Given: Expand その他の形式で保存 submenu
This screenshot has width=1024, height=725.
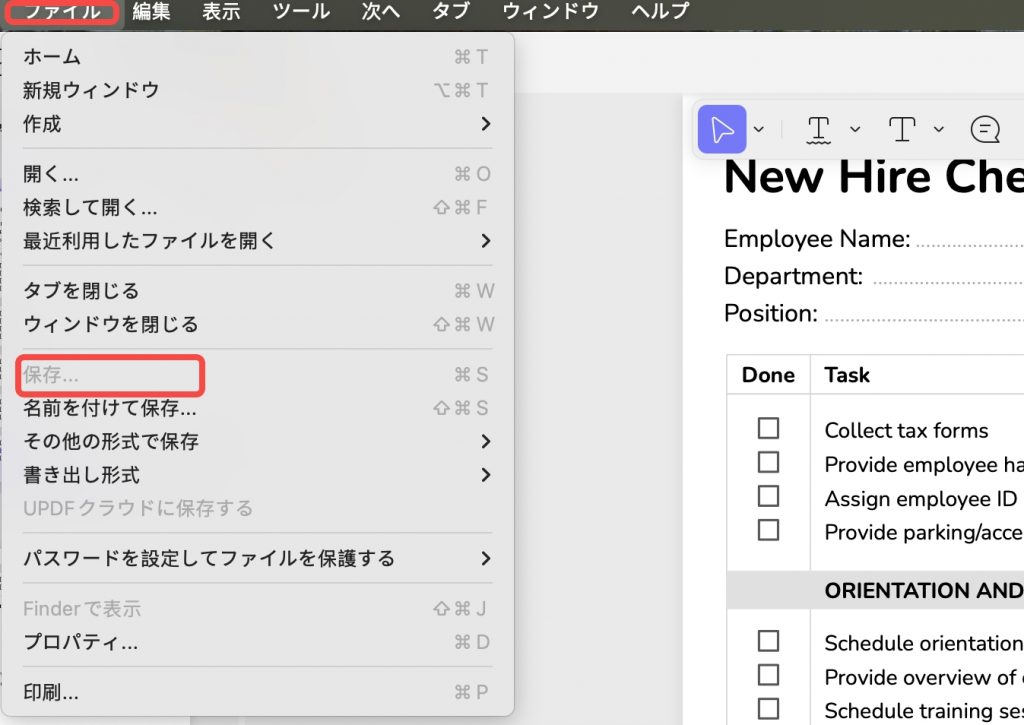Looking at the screenshot, I should tap(257, 442).
